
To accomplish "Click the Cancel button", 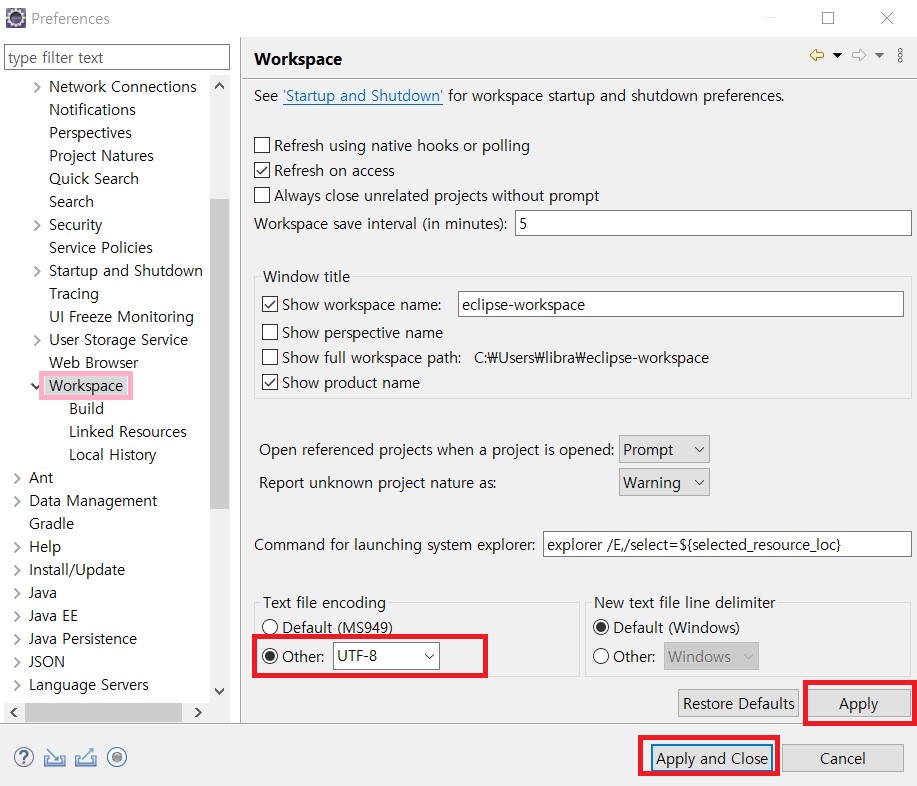I will (842, 759).
